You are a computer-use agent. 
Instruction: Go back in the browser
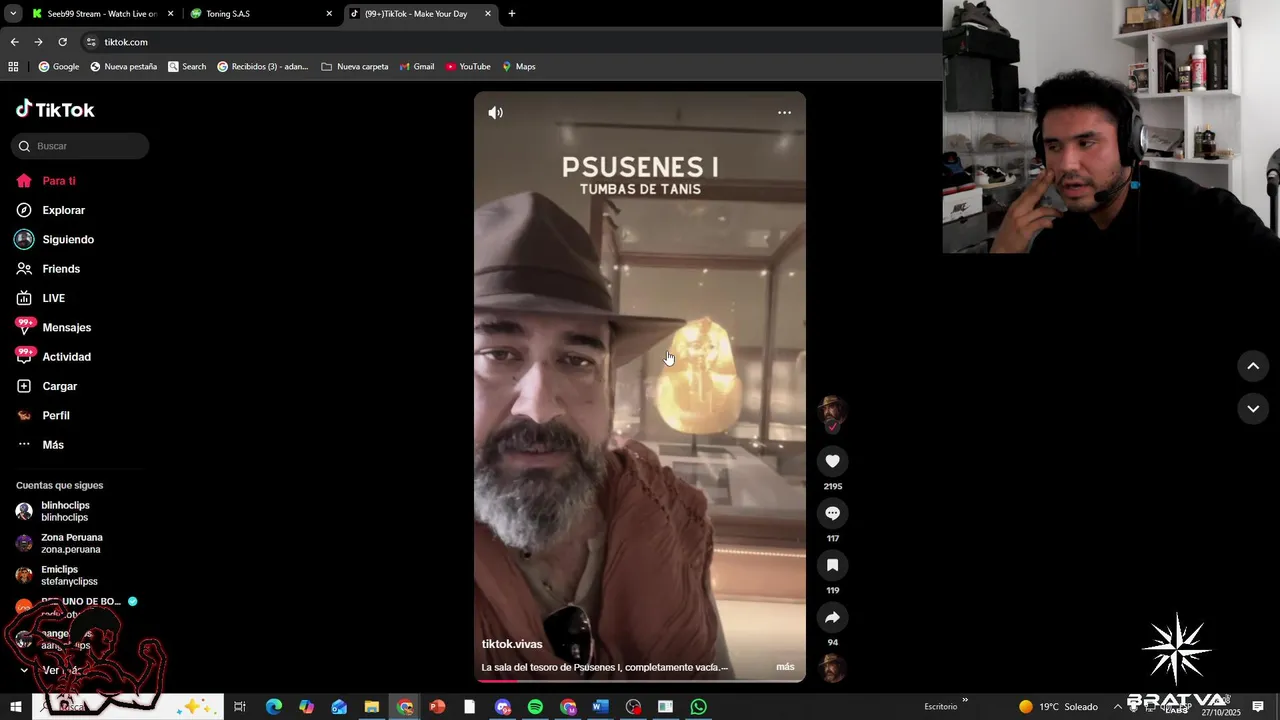pyautogui.click(x=14, y=42)
